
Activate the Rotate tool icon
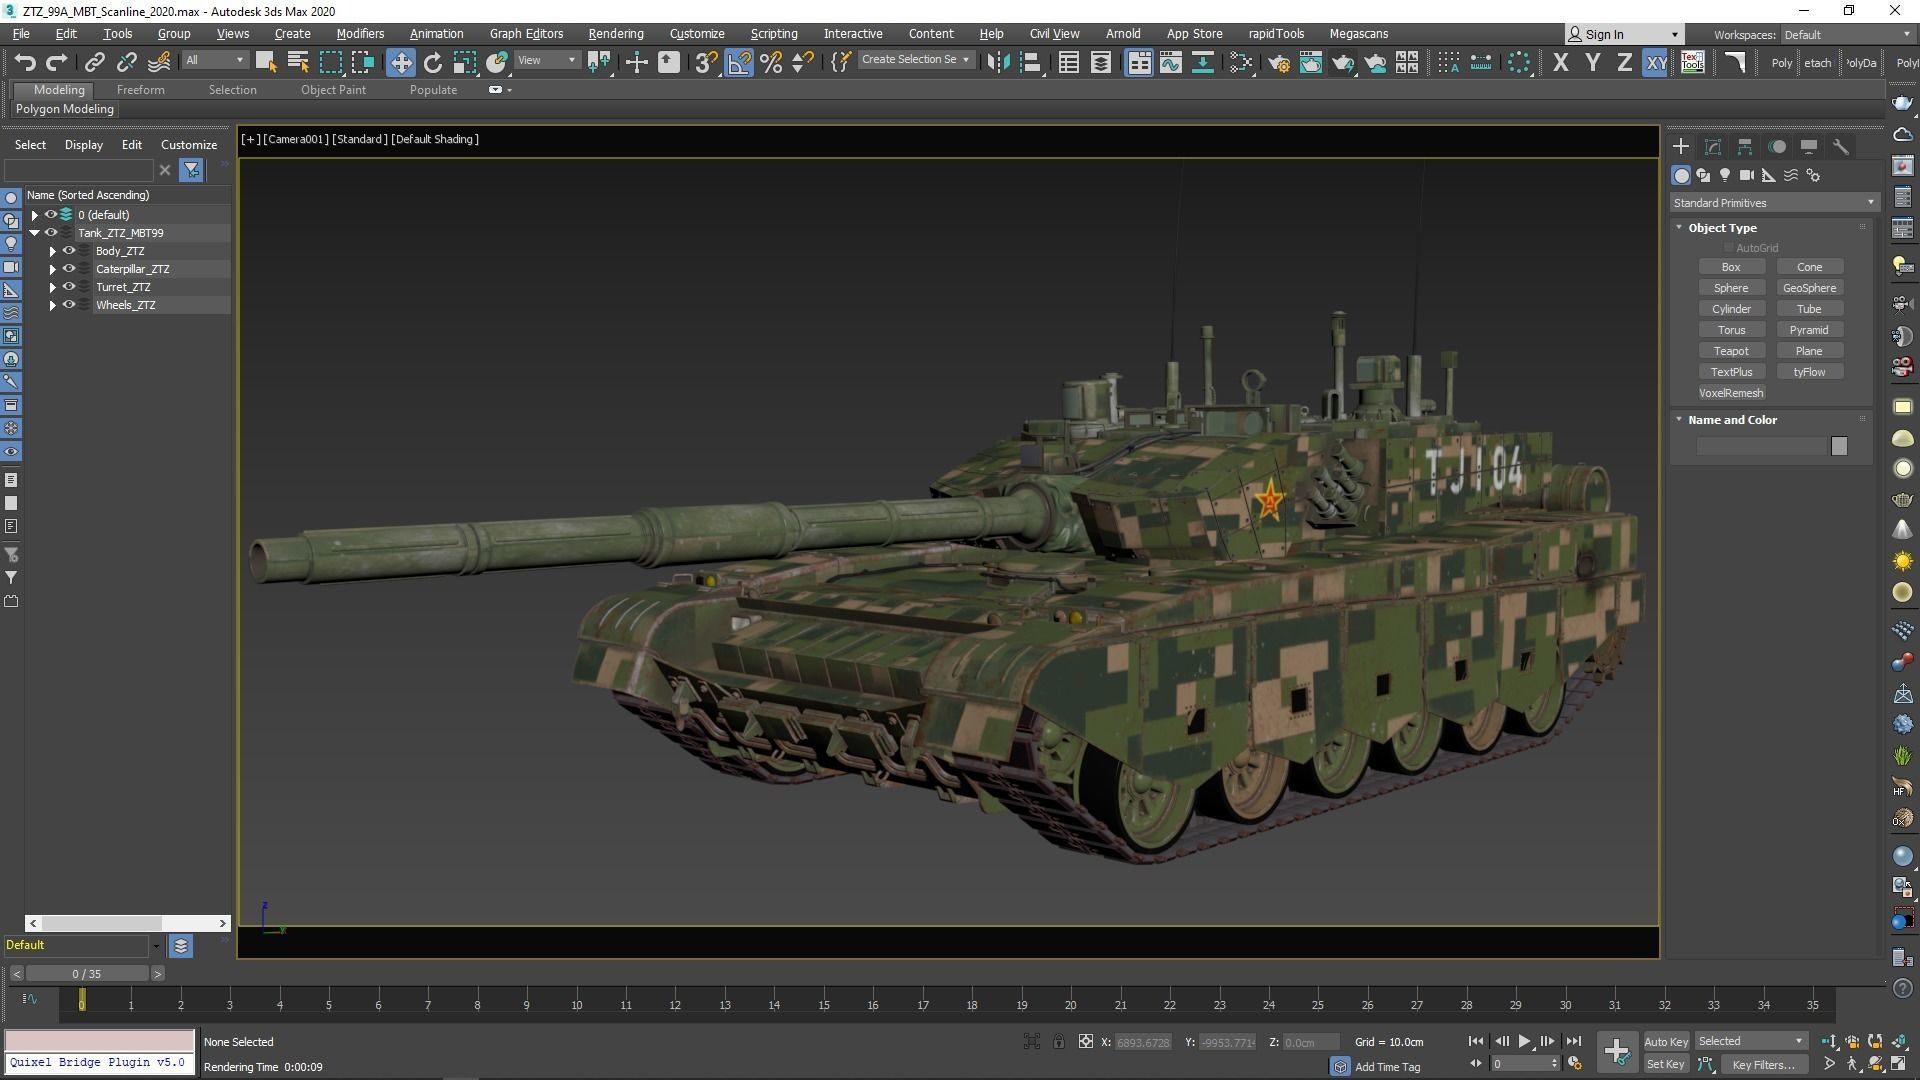tap(432, 62)
